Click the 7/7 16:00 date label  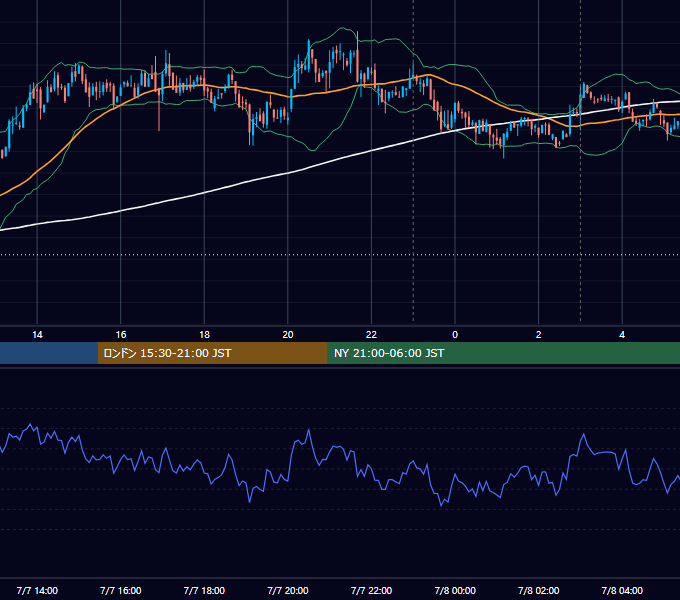pos(121,590)
